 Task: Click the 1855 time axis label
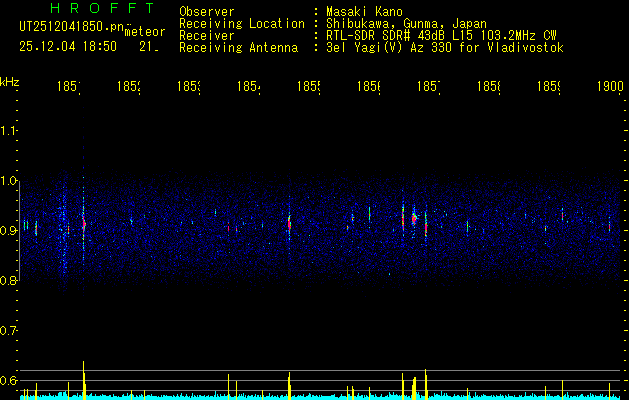click(309, 86)
